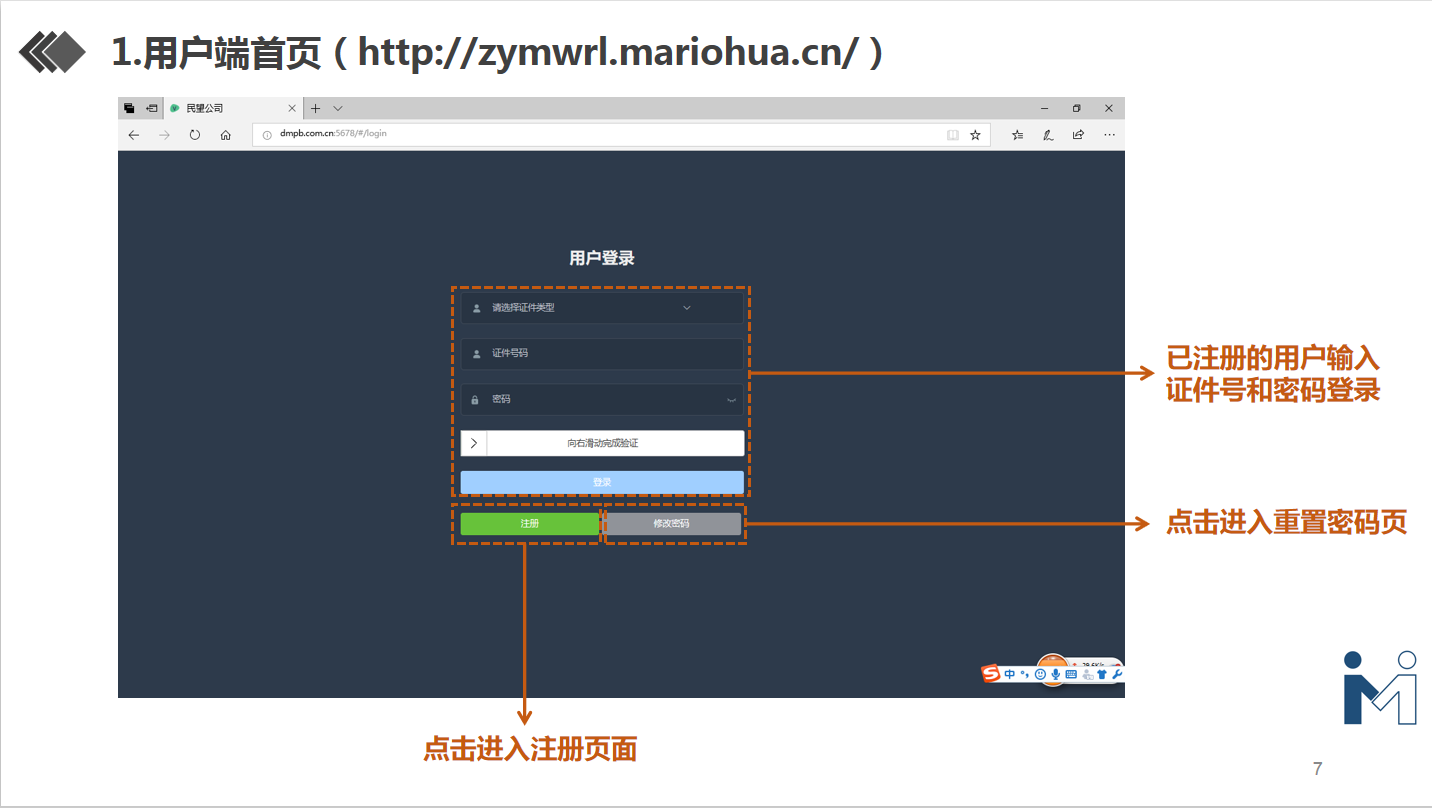
Task: Open a new tab with the plus button
Action: [315, 108]
